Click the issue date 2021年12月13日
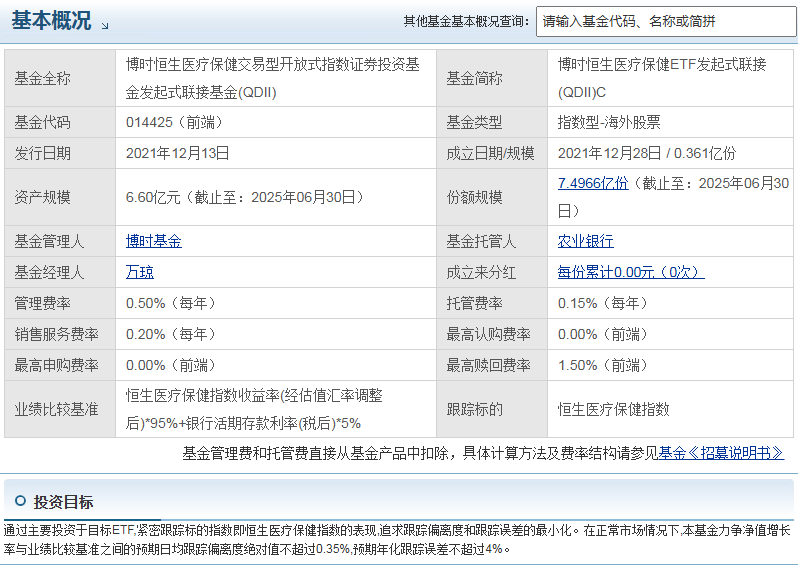Viewport: 798px width, 567px height. point(178,153)
